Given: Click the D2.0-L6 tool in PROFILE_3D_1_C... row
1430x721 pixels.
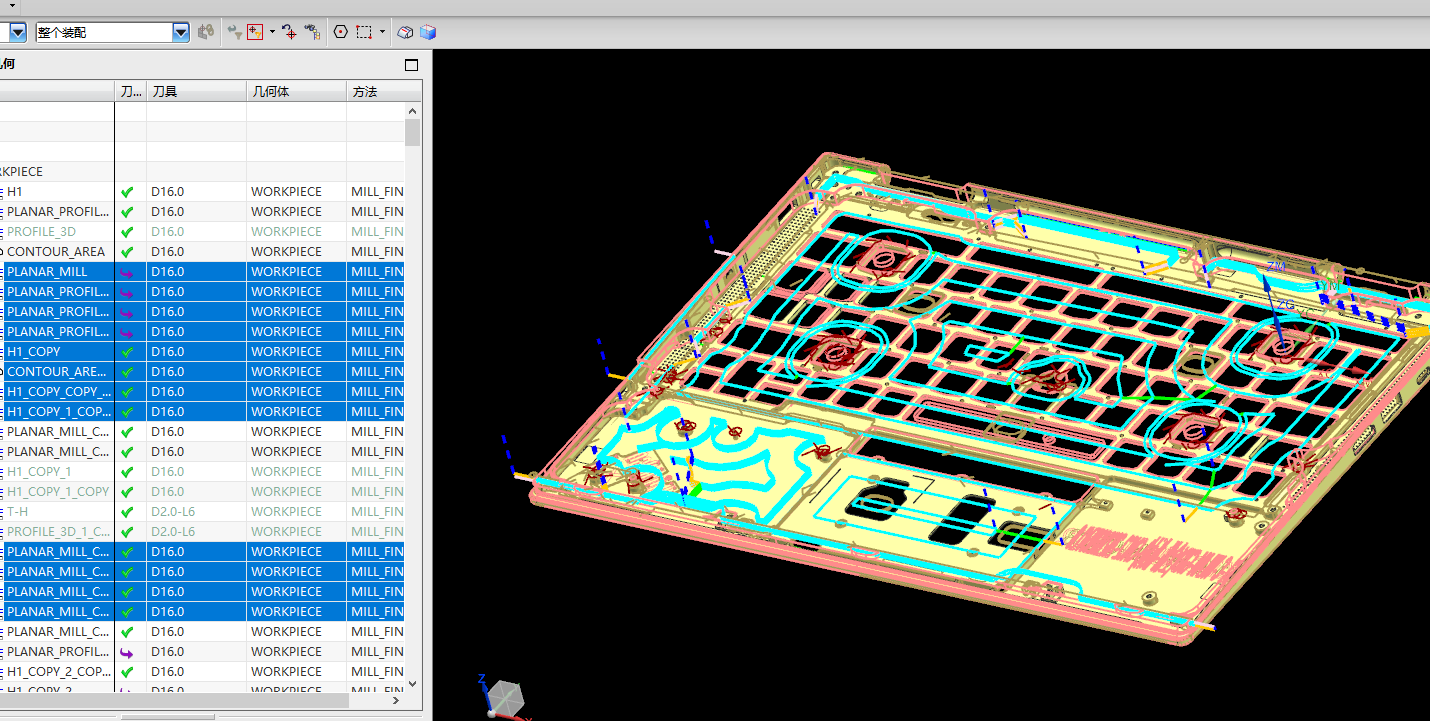Looking at the screenshot, I should (173, 531).
